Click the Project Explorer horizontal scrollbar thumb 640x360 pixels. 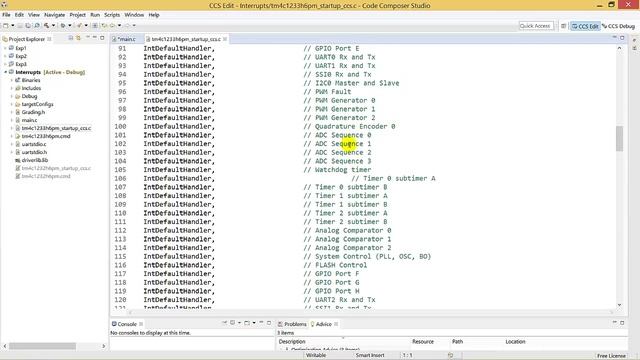click(42, 346)
